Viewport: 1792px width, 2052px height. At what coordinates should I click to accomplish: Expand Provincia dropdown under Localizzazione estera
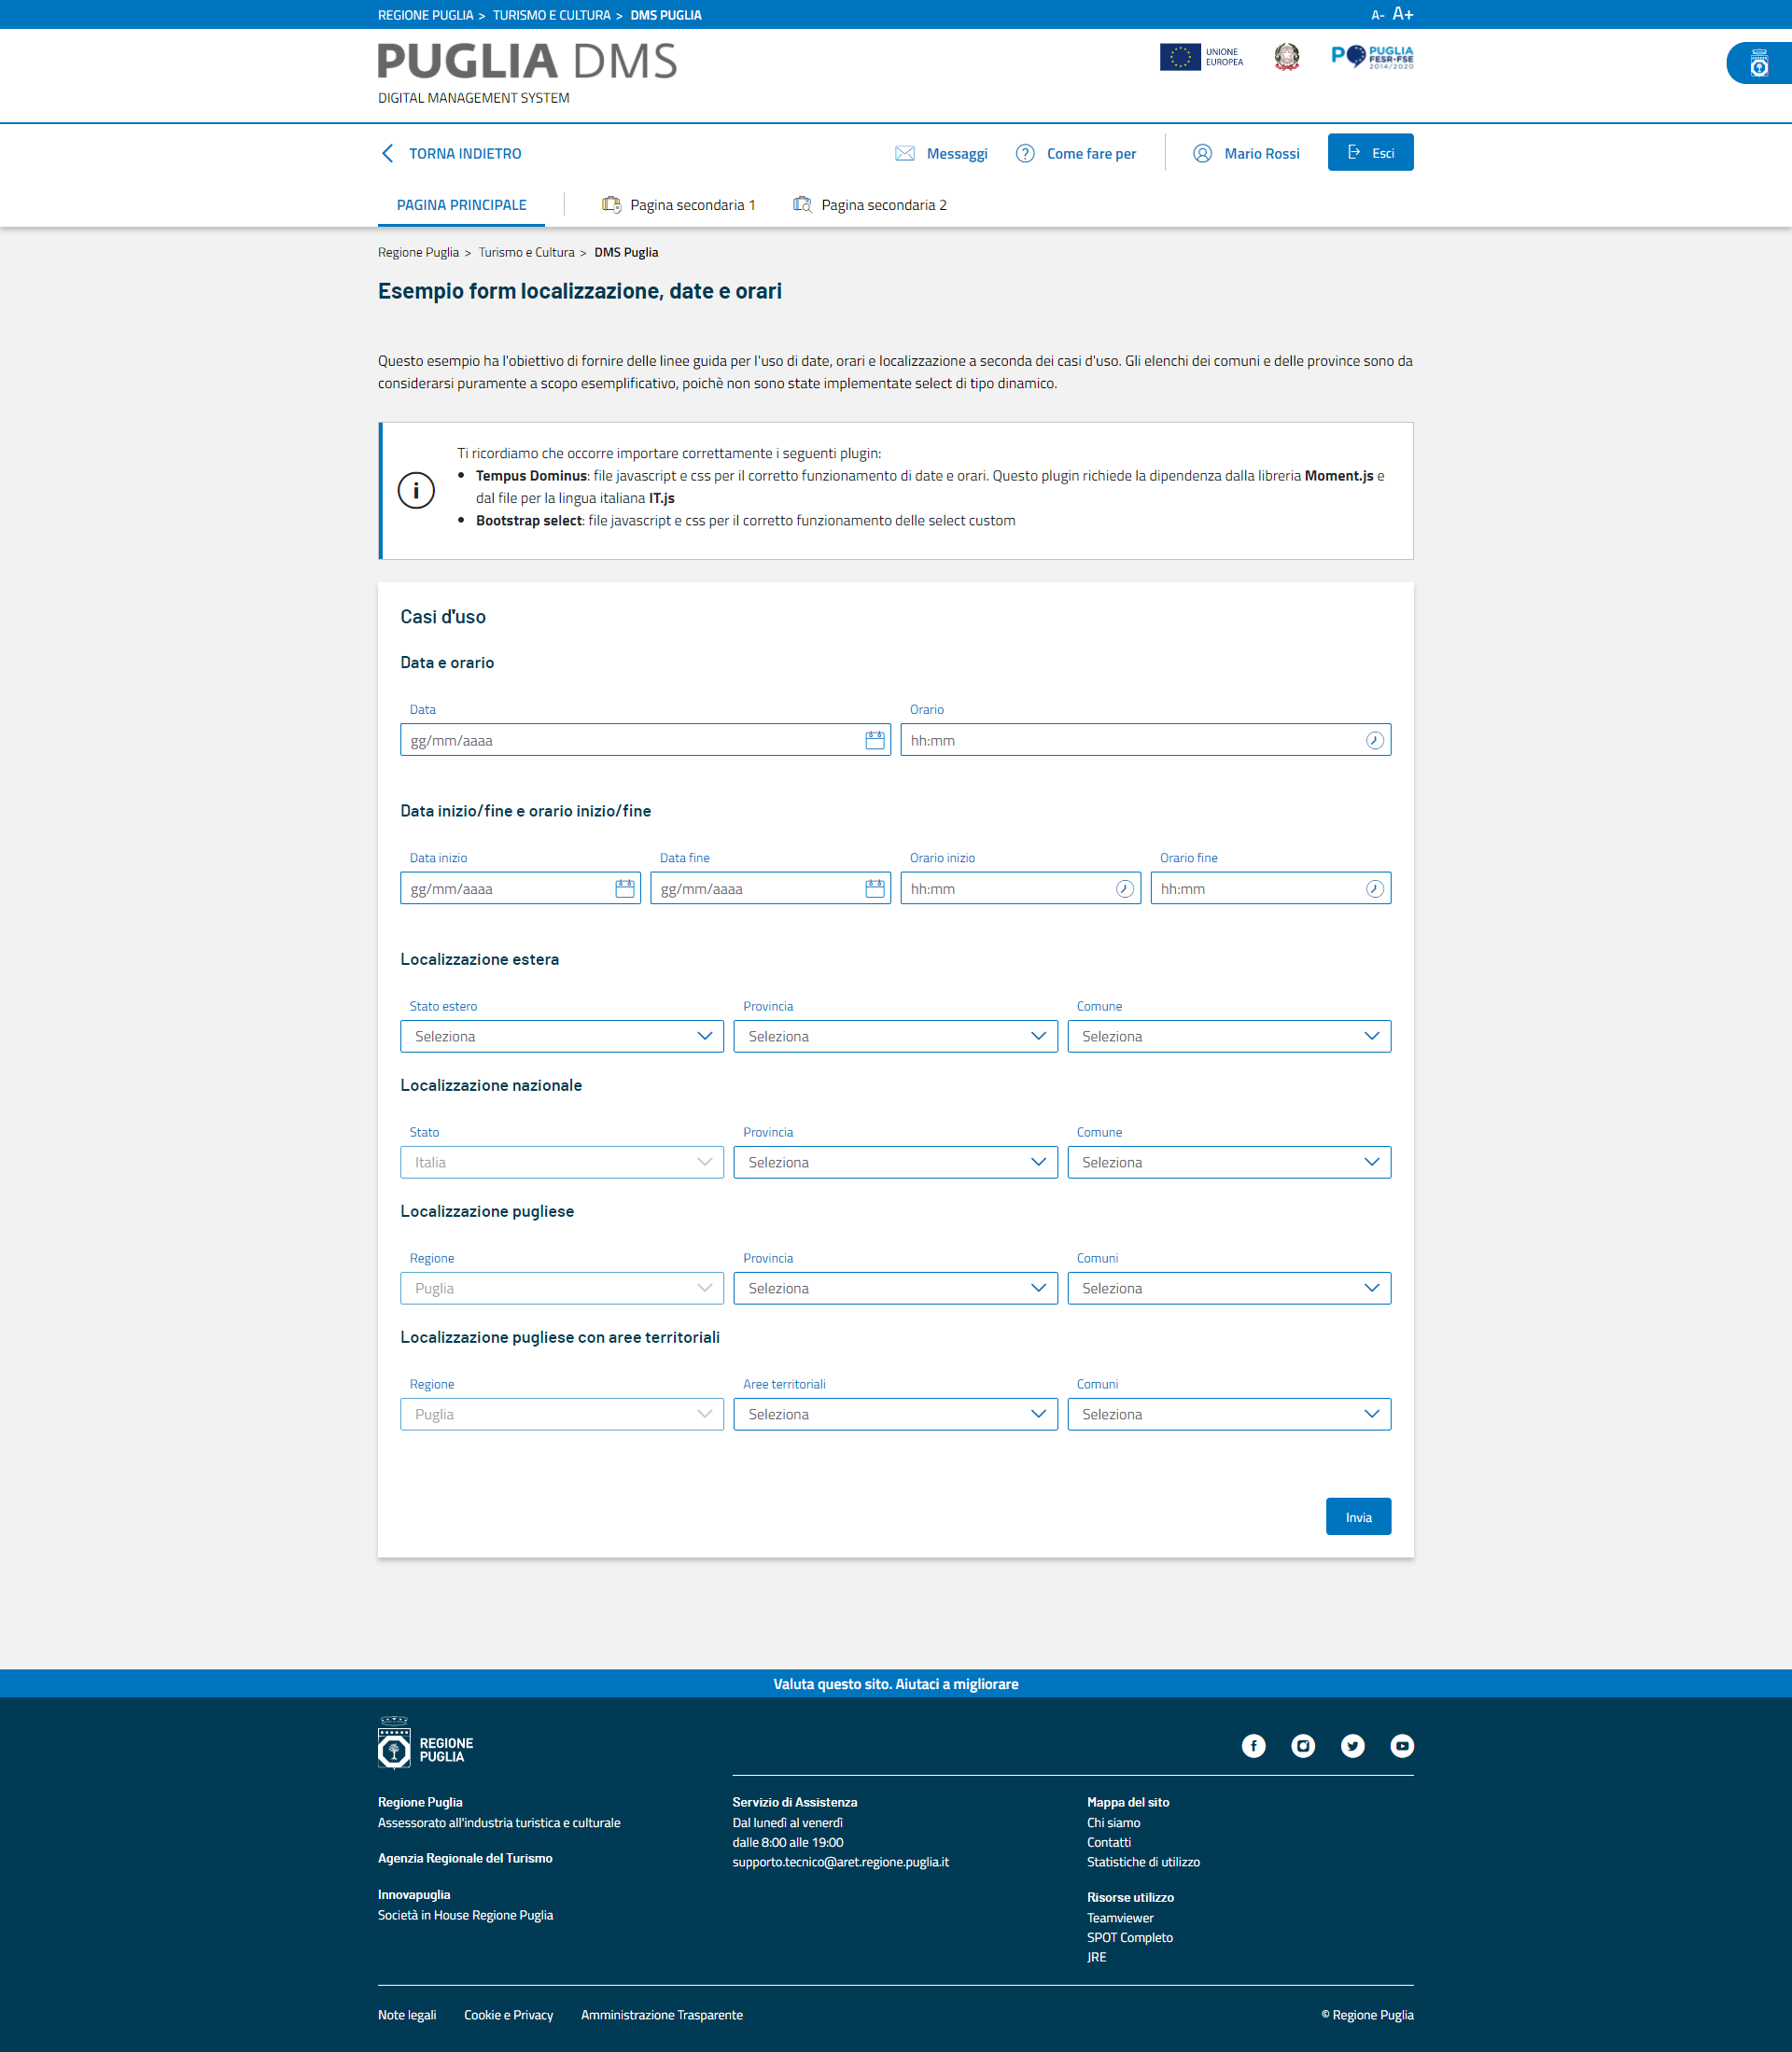tap(894, 1036)
